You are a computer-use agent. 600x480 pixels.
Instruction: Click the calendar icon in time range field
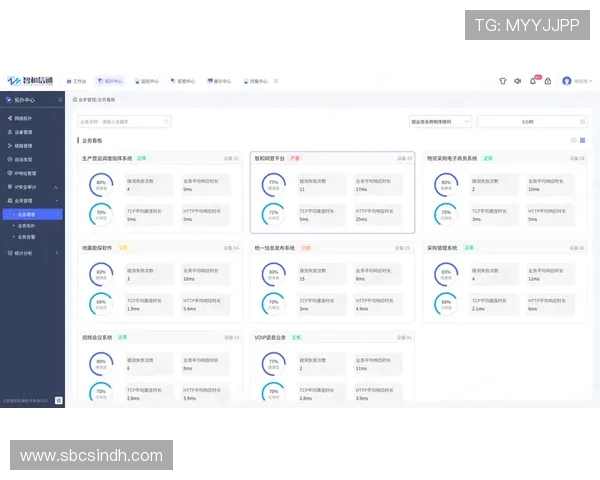[582, 122]
